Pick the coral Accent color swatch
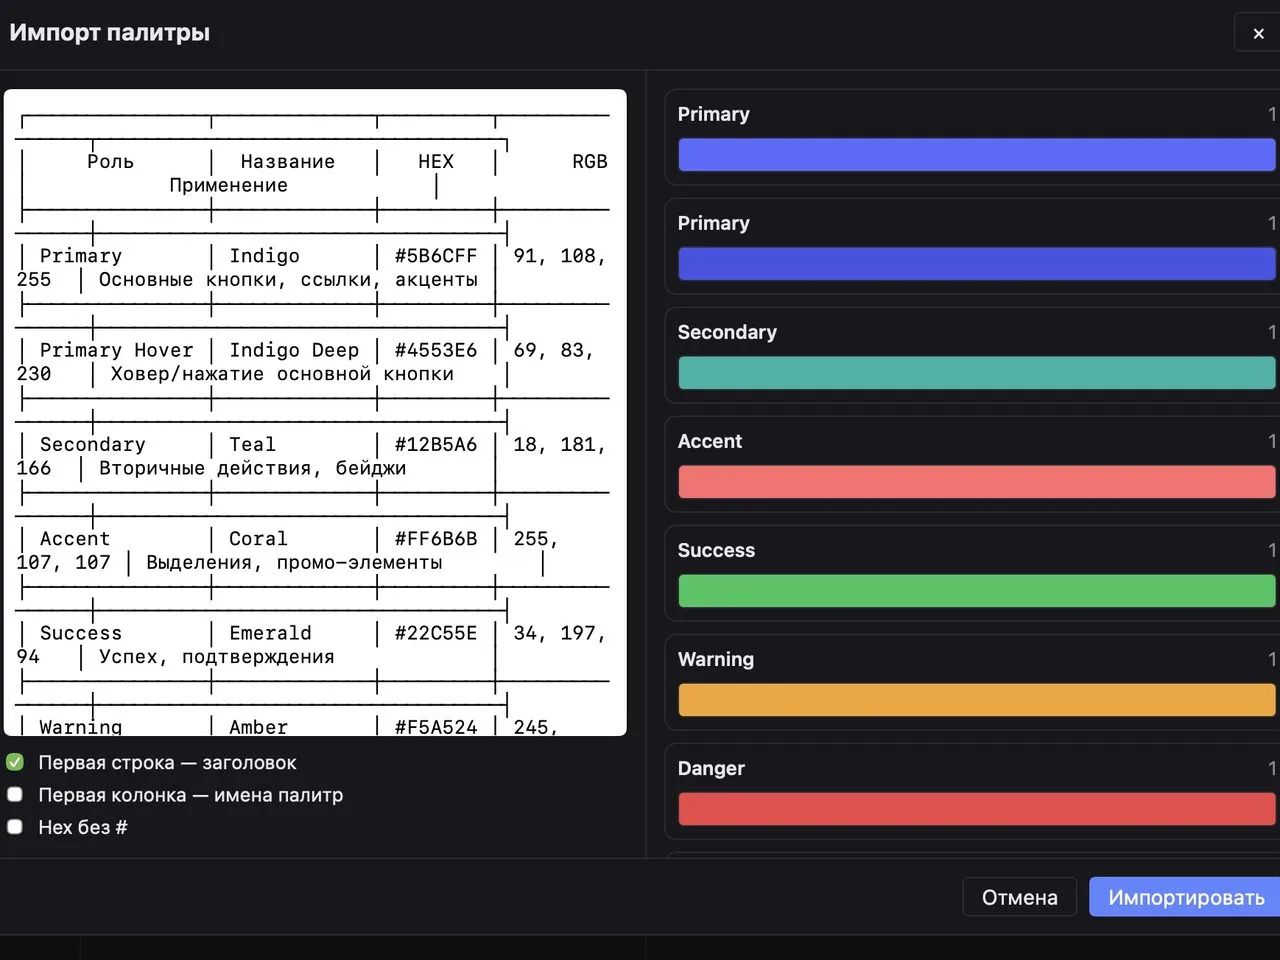The height and width of the screenshot is (960, 1280). pyautogui.click(x=977, y=482)
